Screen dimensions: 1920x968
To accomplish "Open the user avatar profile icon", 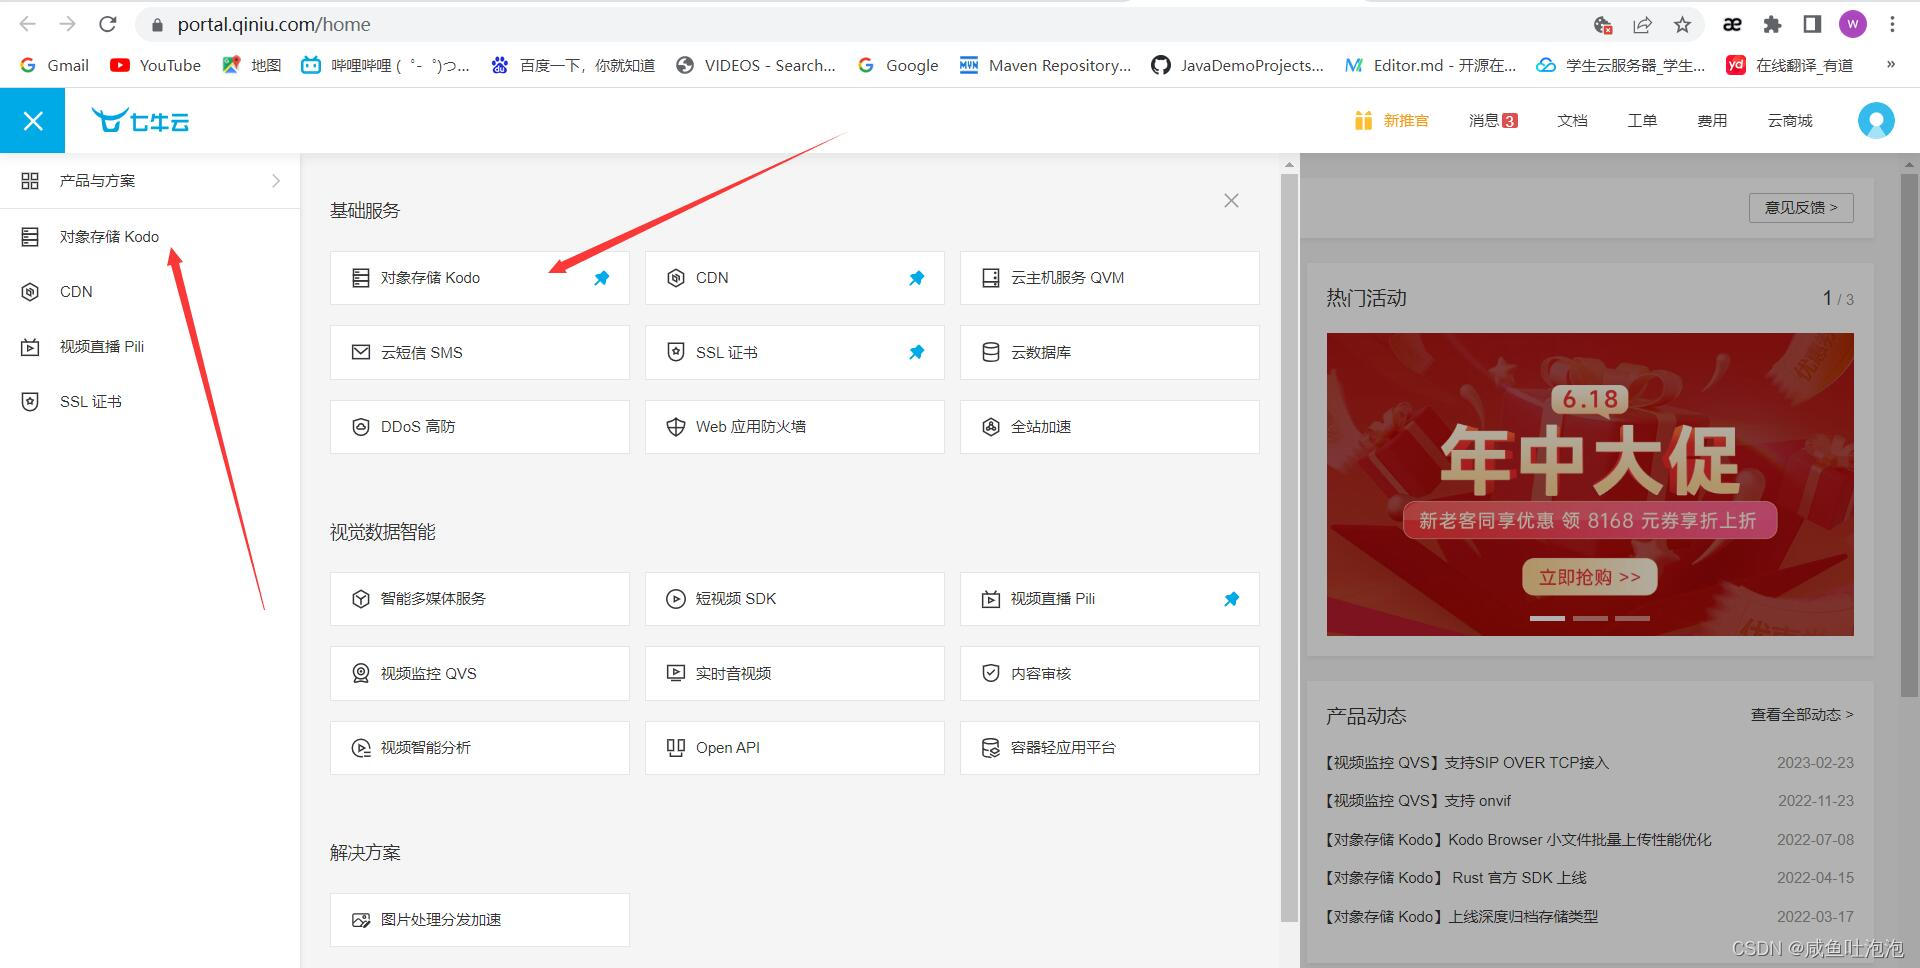I will tap(1876, 121).
